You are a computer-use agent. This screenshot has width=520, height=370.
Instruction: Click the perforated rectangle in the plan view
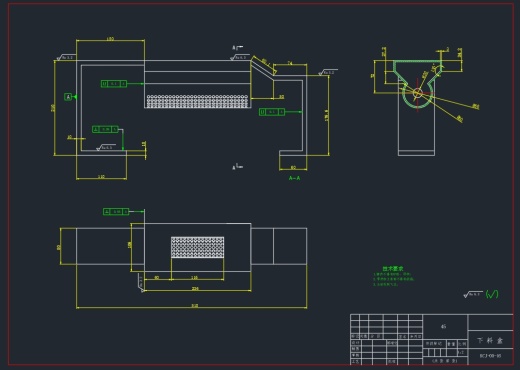point(198,247)
